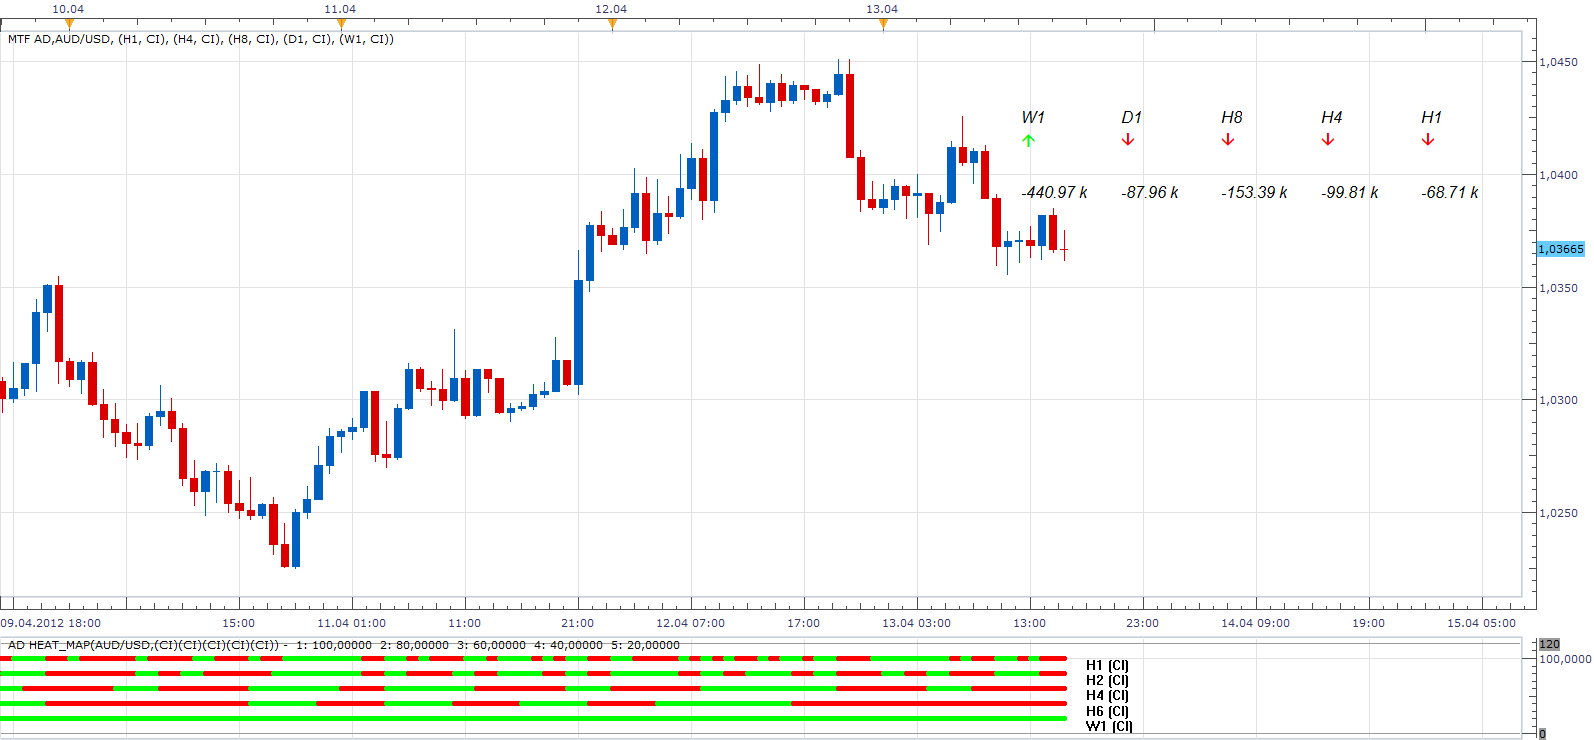Screen dimensions: 1594x740
Task: Click the -440.97 k value
Action: click(1054, 192)
